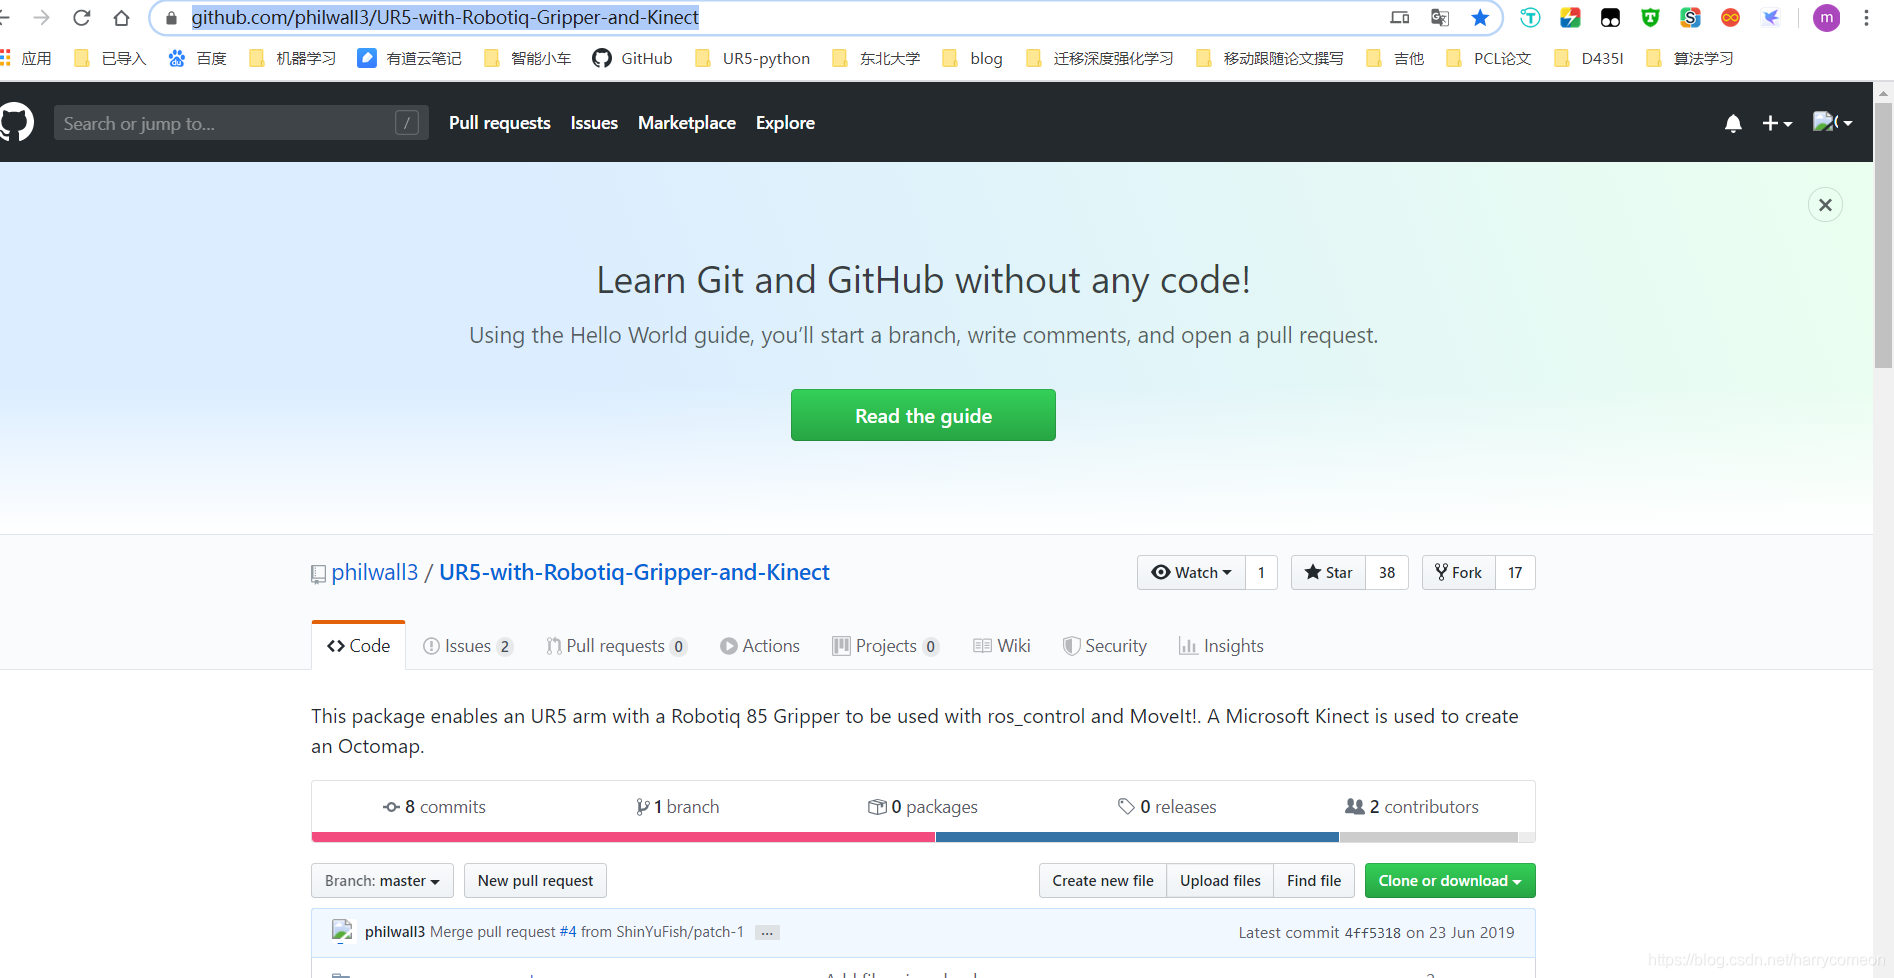Expand the plus create-new dropdown in header
Image resolution: width=1894 pixels, height=978 pixels.
(x=1777, y=123)
